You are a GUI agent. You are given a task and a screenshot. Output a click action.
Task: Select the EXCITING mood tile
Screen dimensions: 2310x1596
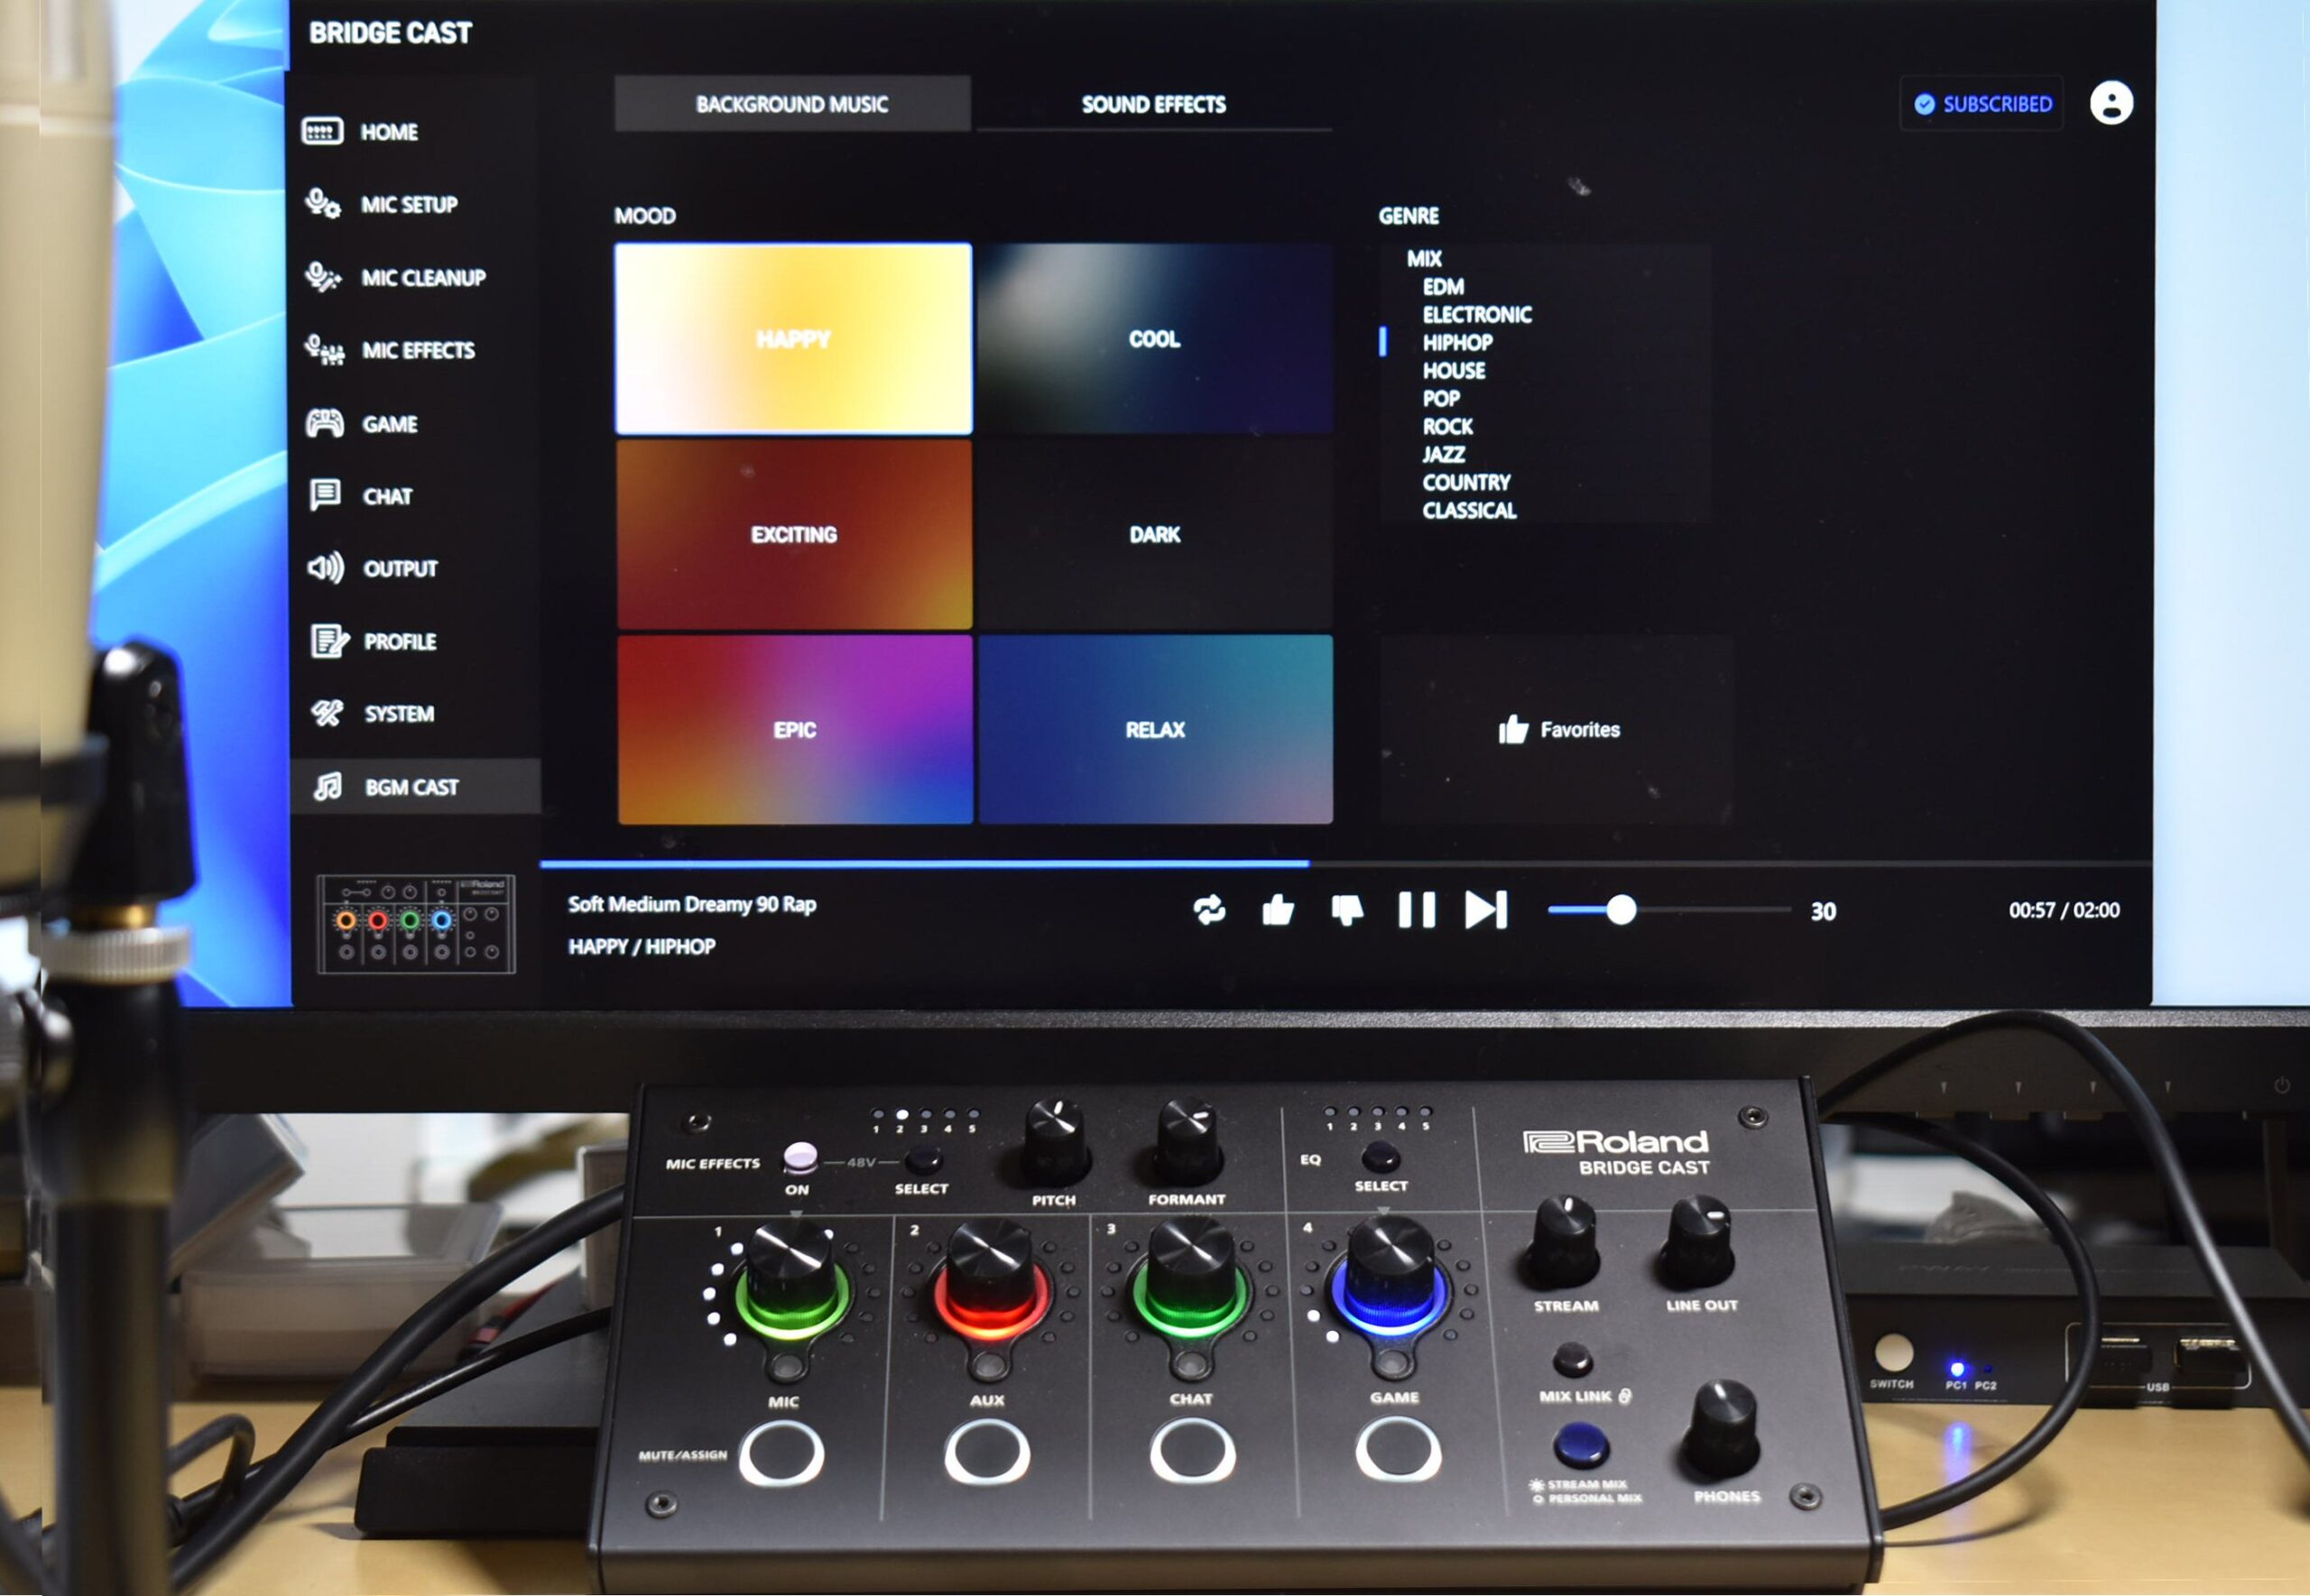pos(794,534)
